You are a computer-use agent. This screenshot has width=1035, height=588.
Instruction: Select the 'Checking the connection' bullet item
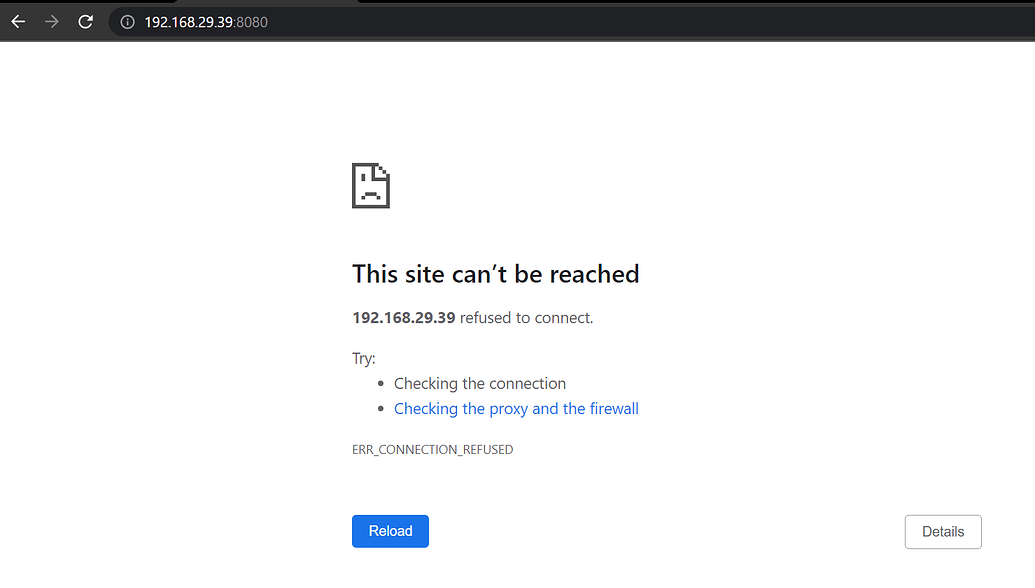pyautogui.click(x=479, y=383)
